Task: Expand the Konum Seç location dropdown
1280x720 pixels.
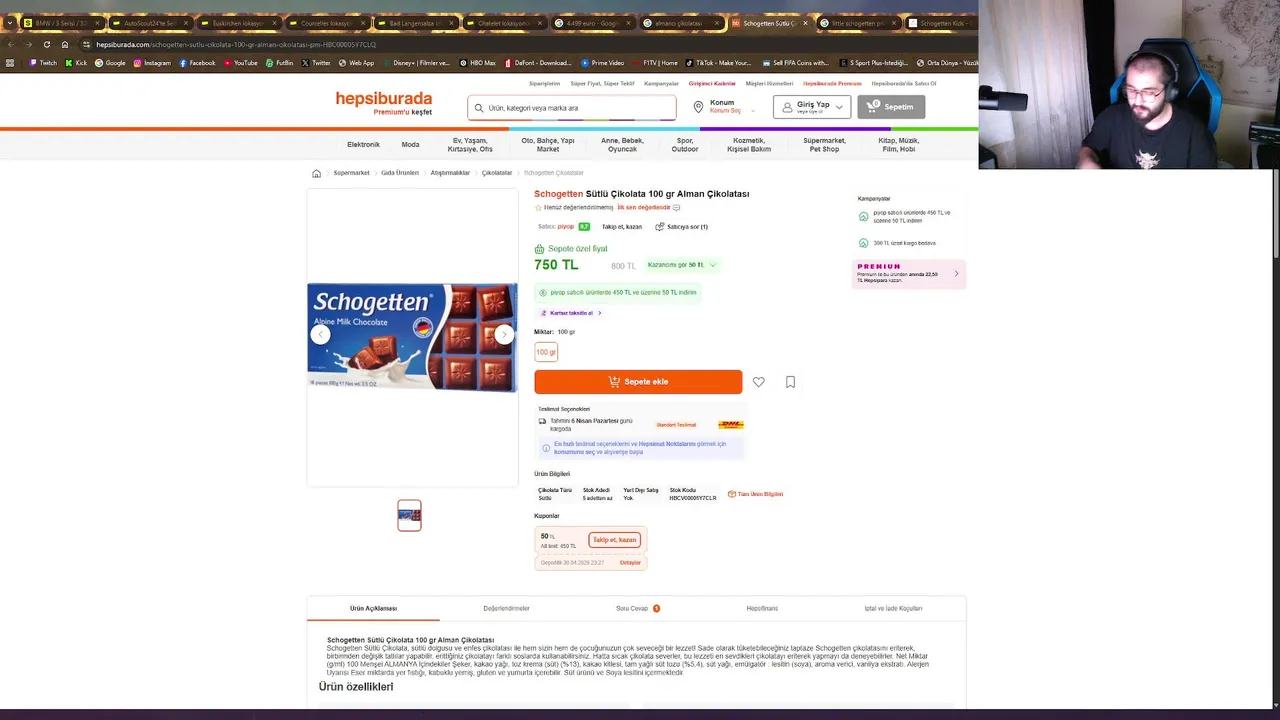Action: 753,111
